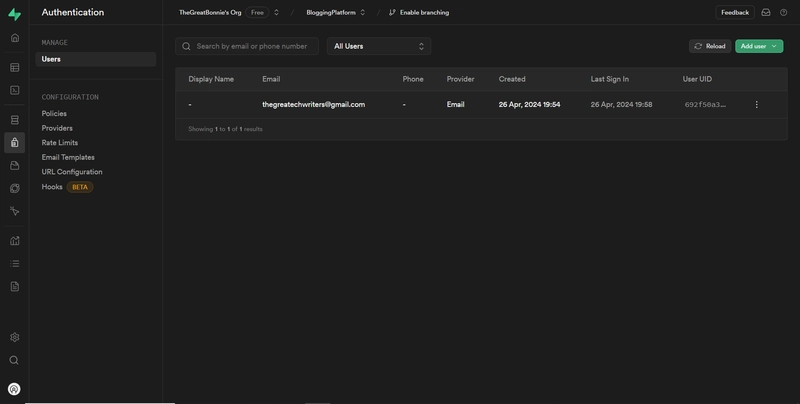The height and width of the screenshot is (404, 800).
Task: Open the Home icon in sidebar
Action: (x=15, y=38)
